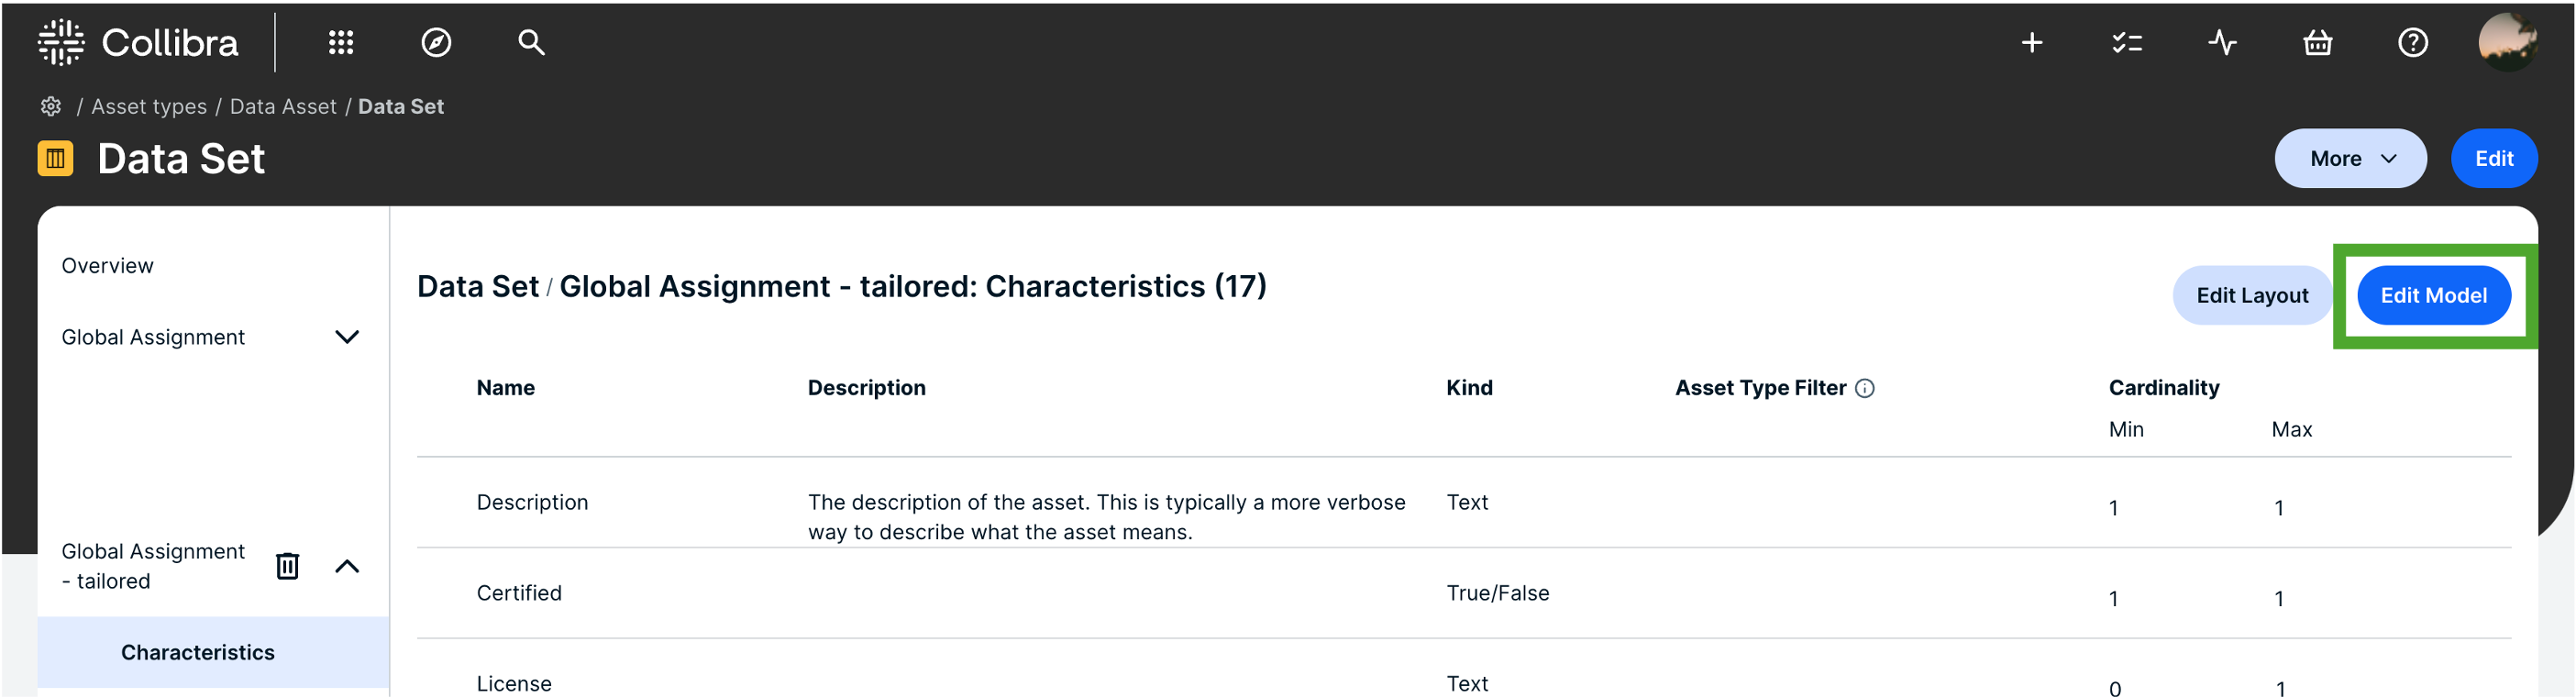This screenshot has width=2576, height=697.
Task: Open the help question mark icon
Action: 2412,42
